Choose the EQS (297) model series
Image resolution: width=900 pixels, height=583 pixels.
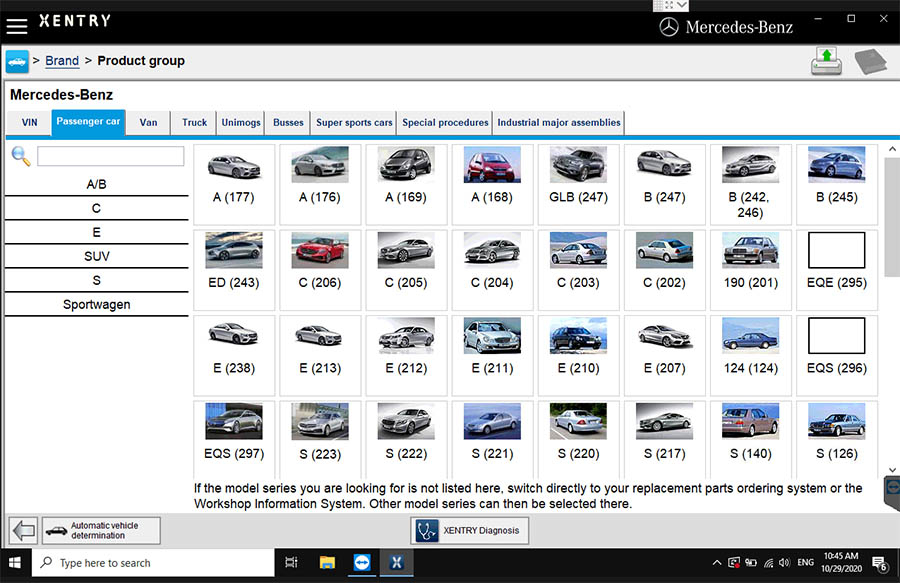234,432
